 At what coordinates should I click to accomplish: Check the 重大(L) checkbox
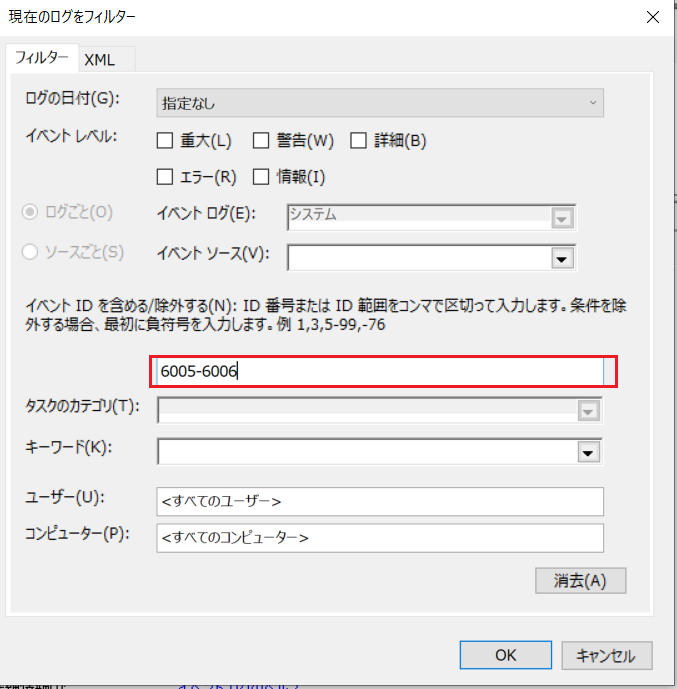coord(165,141)
